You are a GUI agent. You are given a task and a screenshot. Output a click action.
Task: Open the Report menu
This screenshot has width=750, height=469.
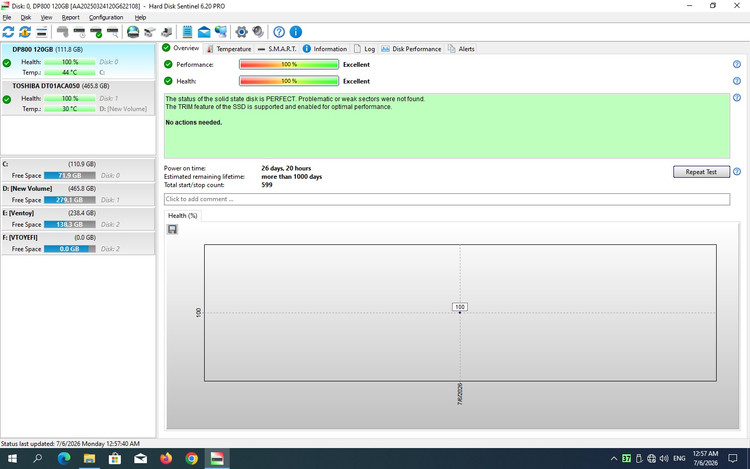click(70, 17)
